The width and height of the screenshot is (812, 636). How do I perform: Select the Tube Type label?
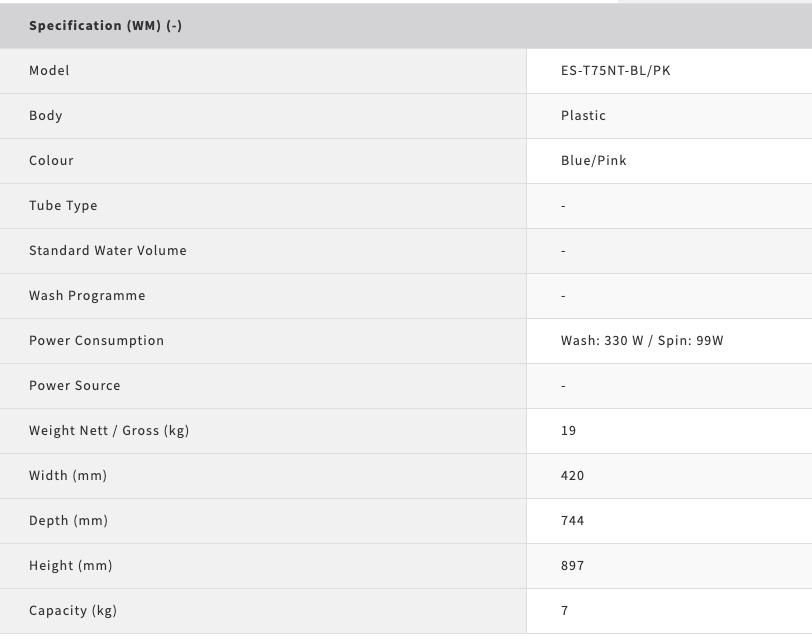coord(63,206)
